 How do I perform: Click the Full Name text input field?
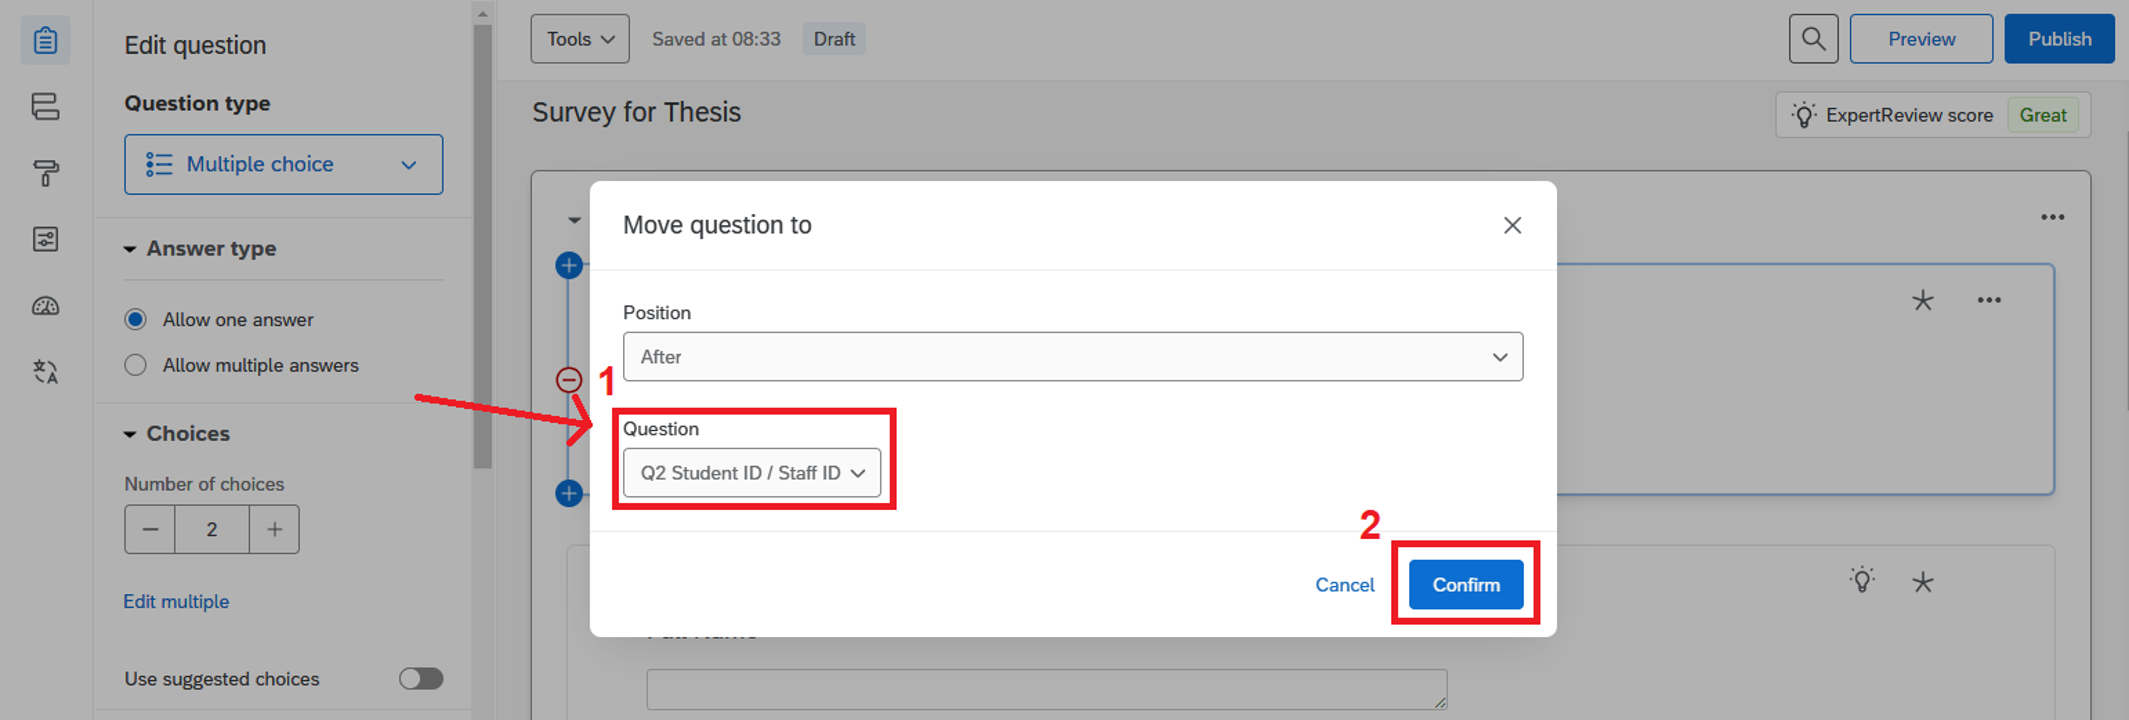[1045, 689]
